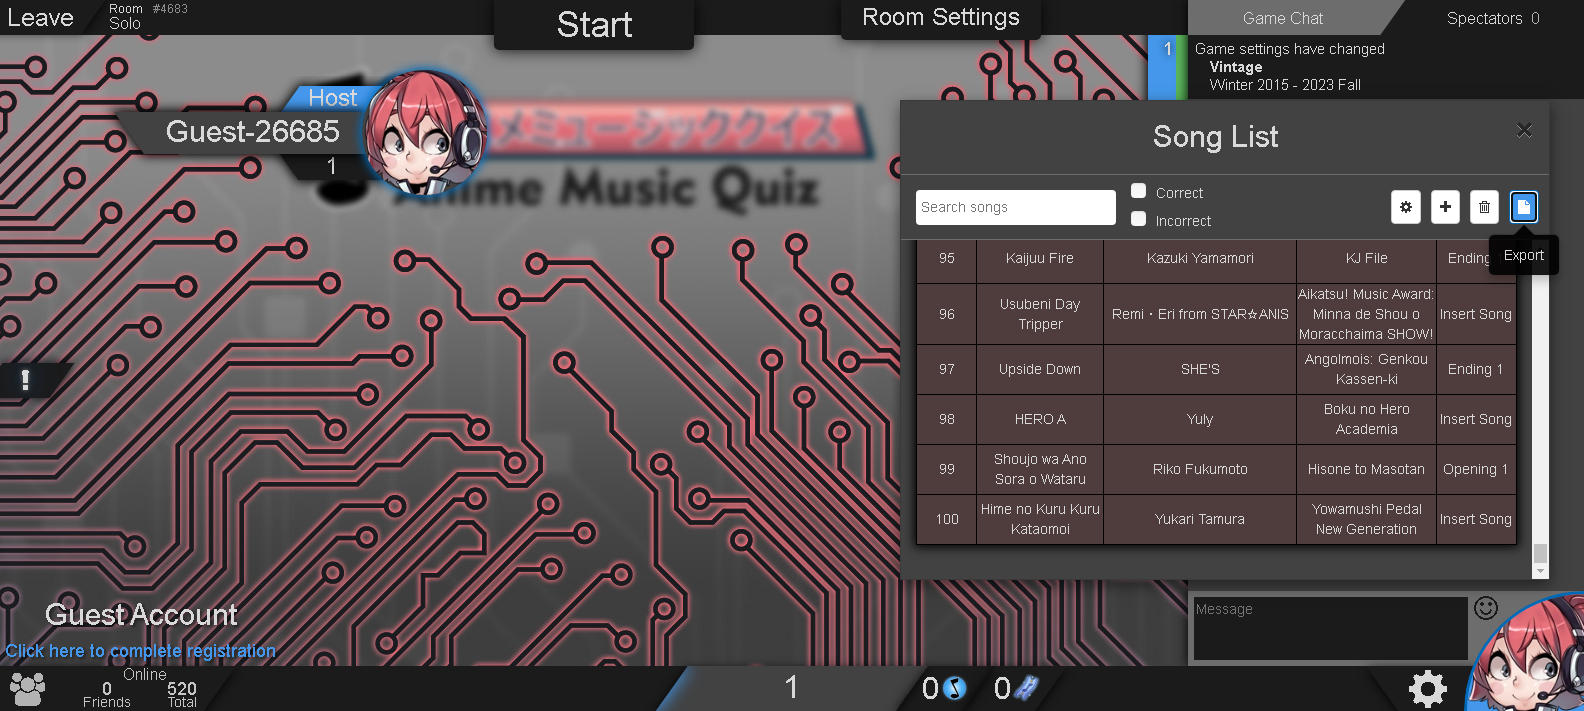This screenshot has height=711, width=1584.
Task: Click anime KJ File cell
Action: 1366,258
